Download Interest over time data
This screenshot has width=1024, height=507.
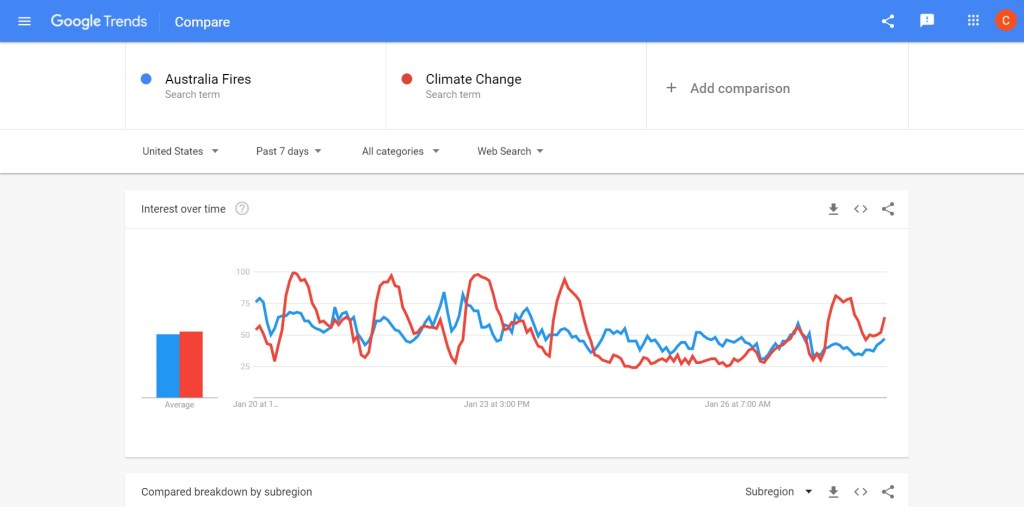tap(833, 209)
